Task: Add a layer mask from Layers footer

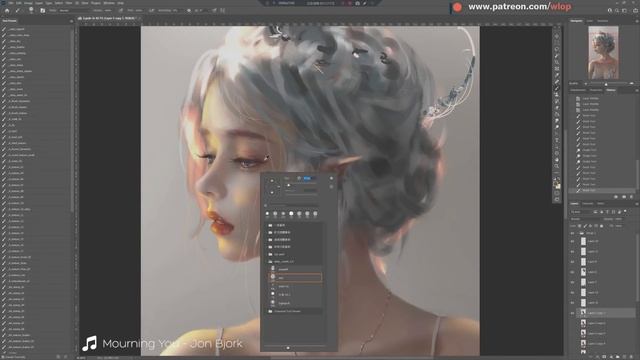Action: pos(604,356)
